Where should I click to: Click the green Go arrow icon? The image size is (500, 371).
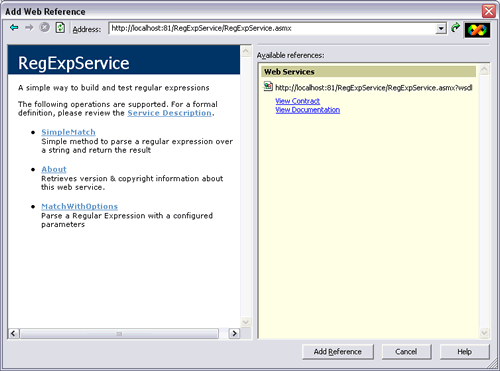[x=455, y=28]
